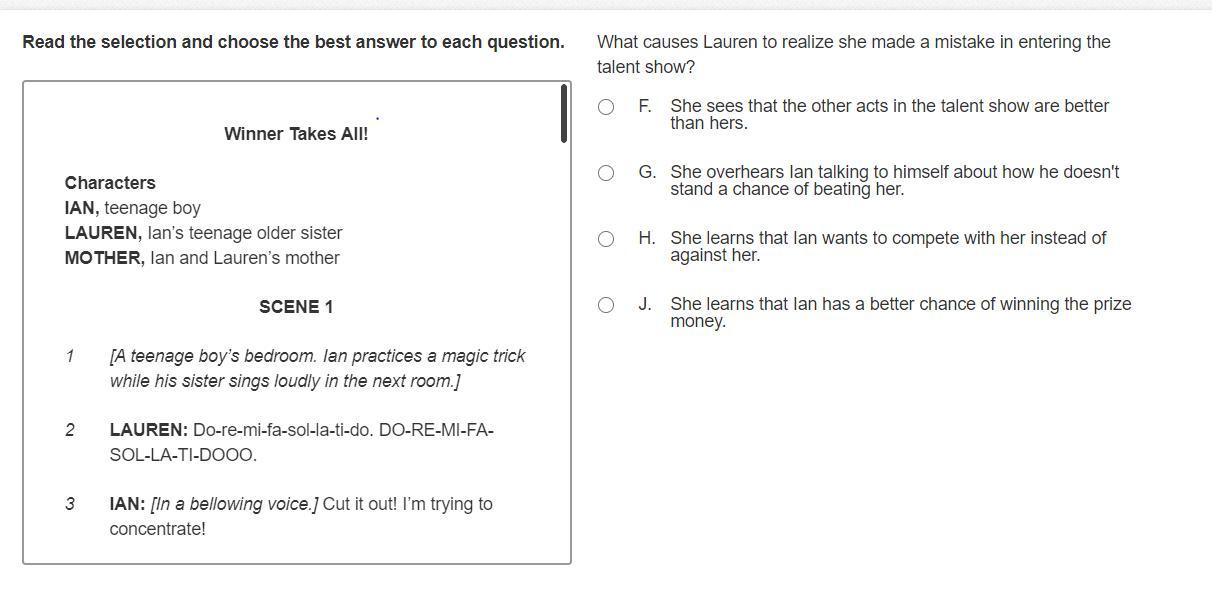
Task: Click the 'Winner Takes All!' passage title
Action: (x=296, y=134)
